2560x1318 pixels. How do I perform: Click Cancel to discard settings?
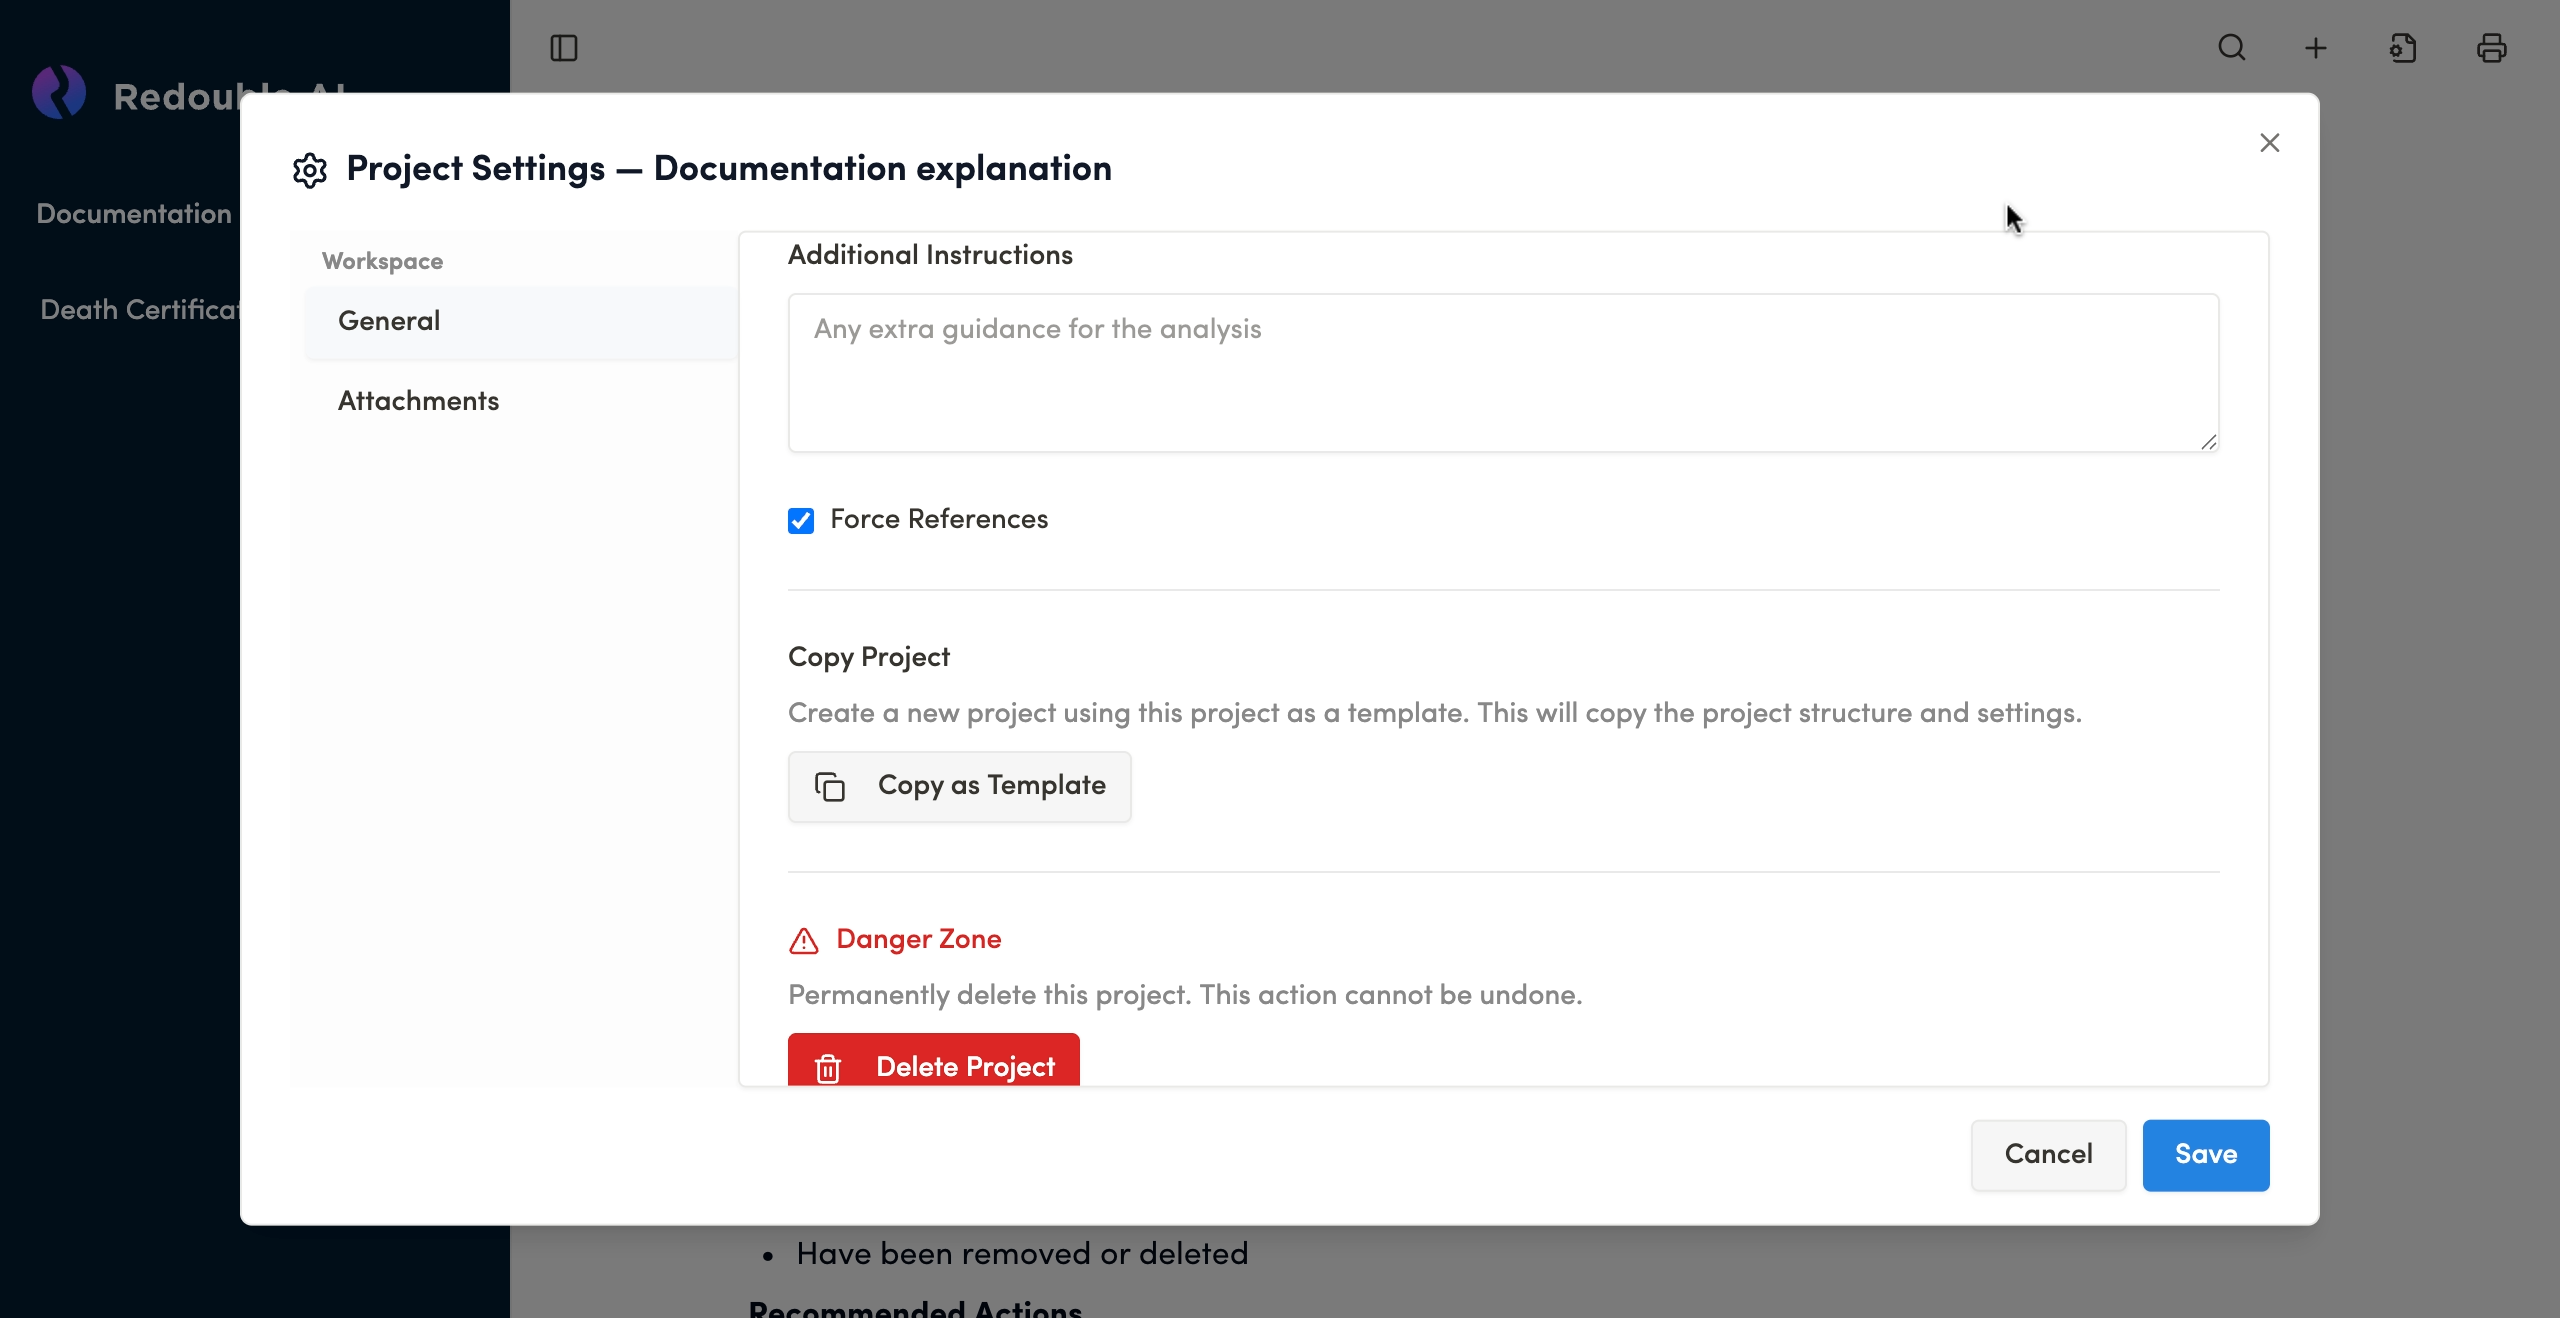2048,1154
